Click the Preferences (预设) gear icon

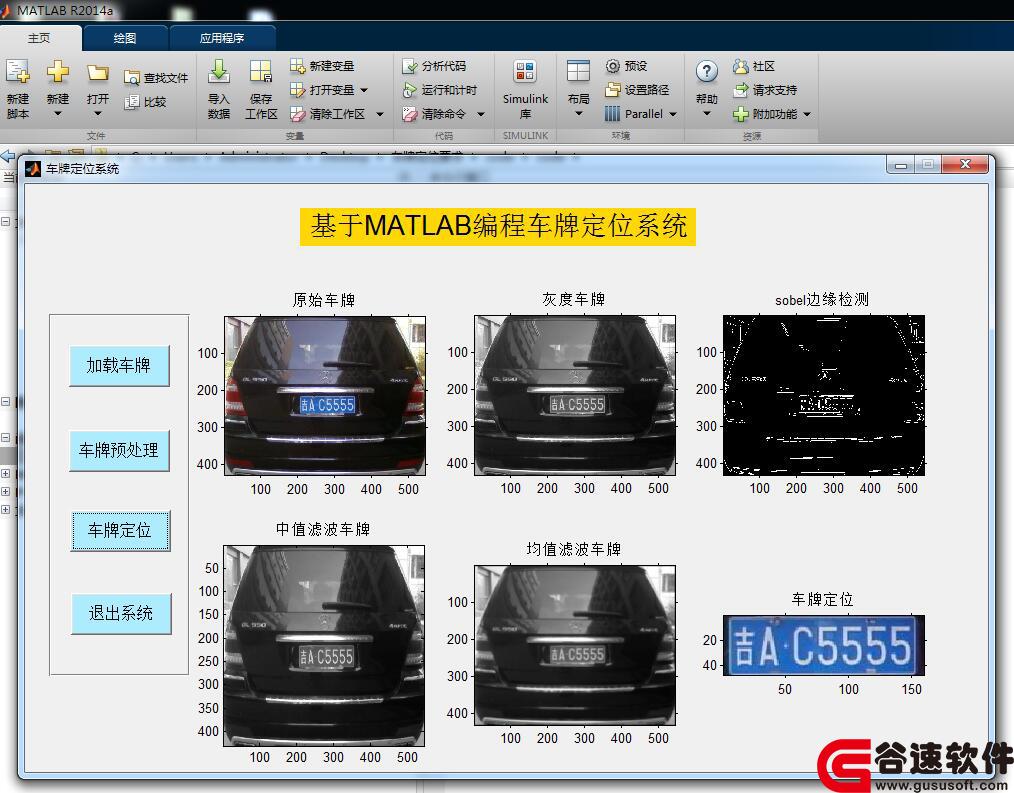coord(612,66)
